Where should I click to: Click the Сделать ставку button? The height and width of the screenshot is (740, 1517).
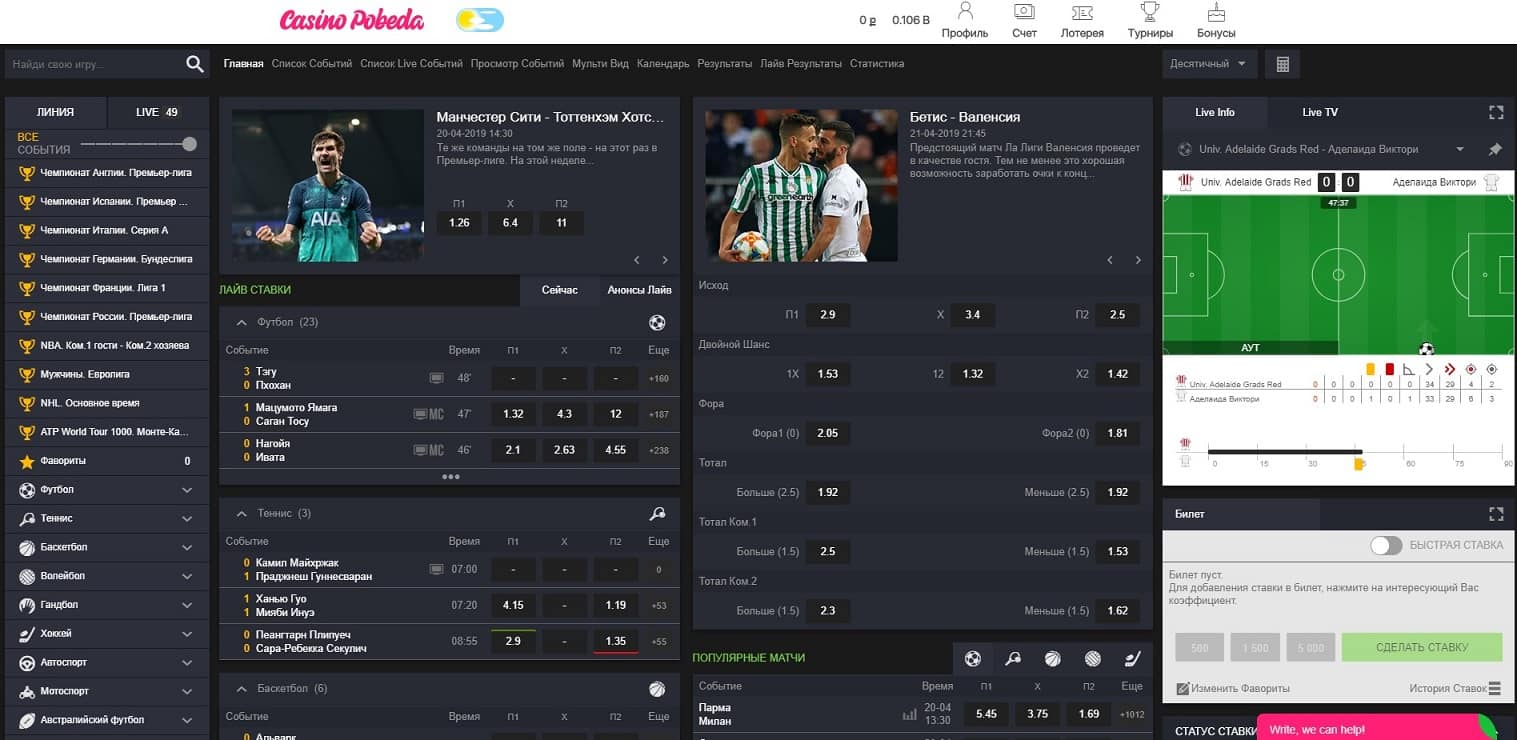pyautogui.click(x=1421, y=647)
